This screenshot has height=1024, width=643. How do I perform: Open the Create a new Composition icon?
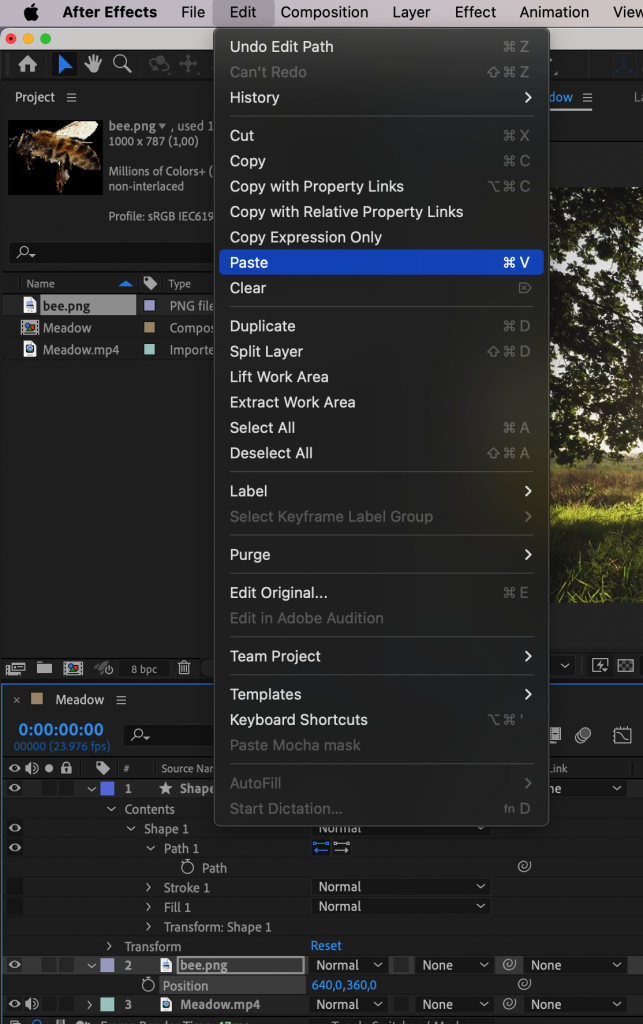point(72,668)
